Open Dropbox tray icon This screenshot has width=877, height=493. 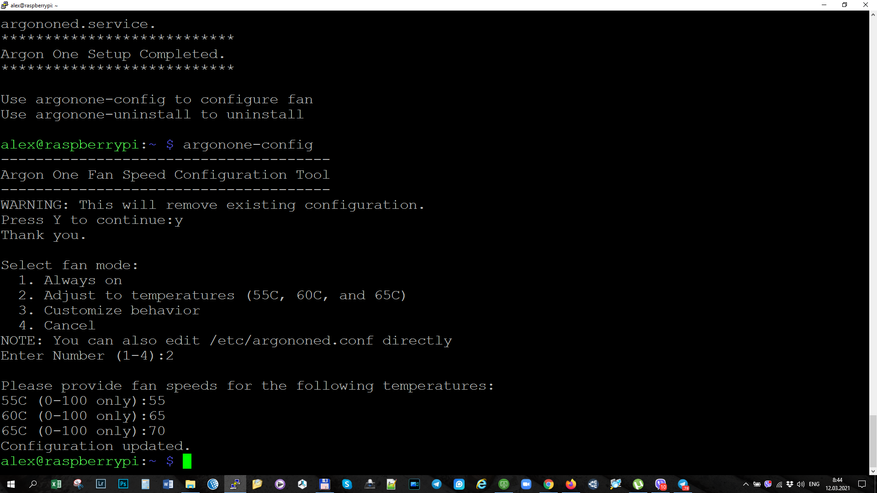click(x=790, y=484)
